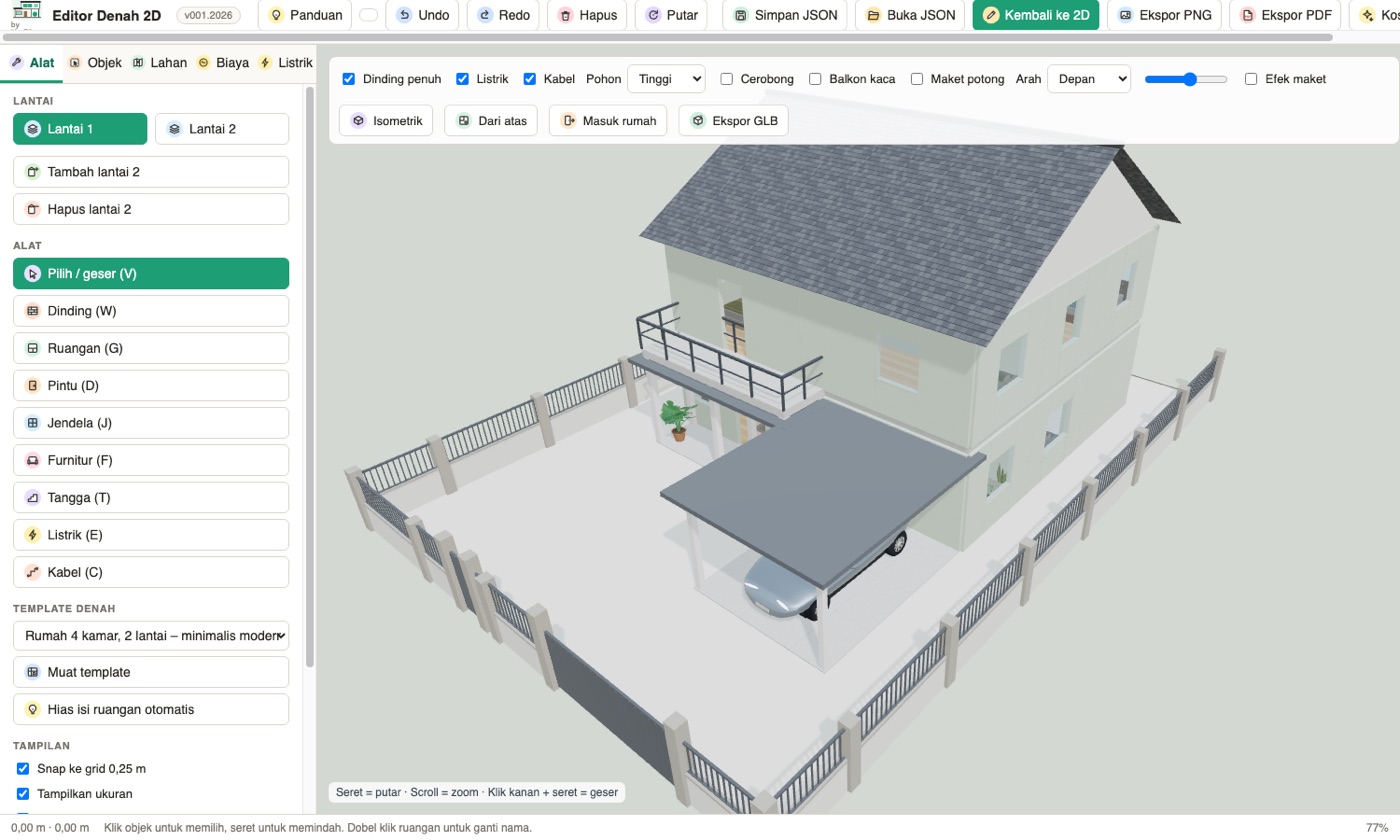Click the Tambah lantai 2 button
Screen dimensions: 1400x840
pos(151,172)
